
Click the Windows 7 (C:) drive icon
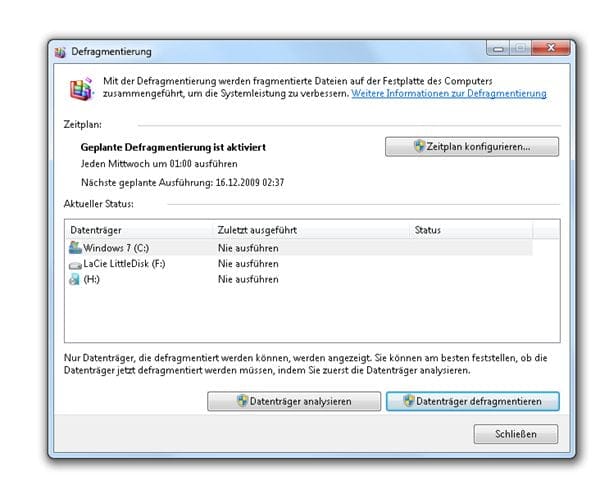pos(74,247)
